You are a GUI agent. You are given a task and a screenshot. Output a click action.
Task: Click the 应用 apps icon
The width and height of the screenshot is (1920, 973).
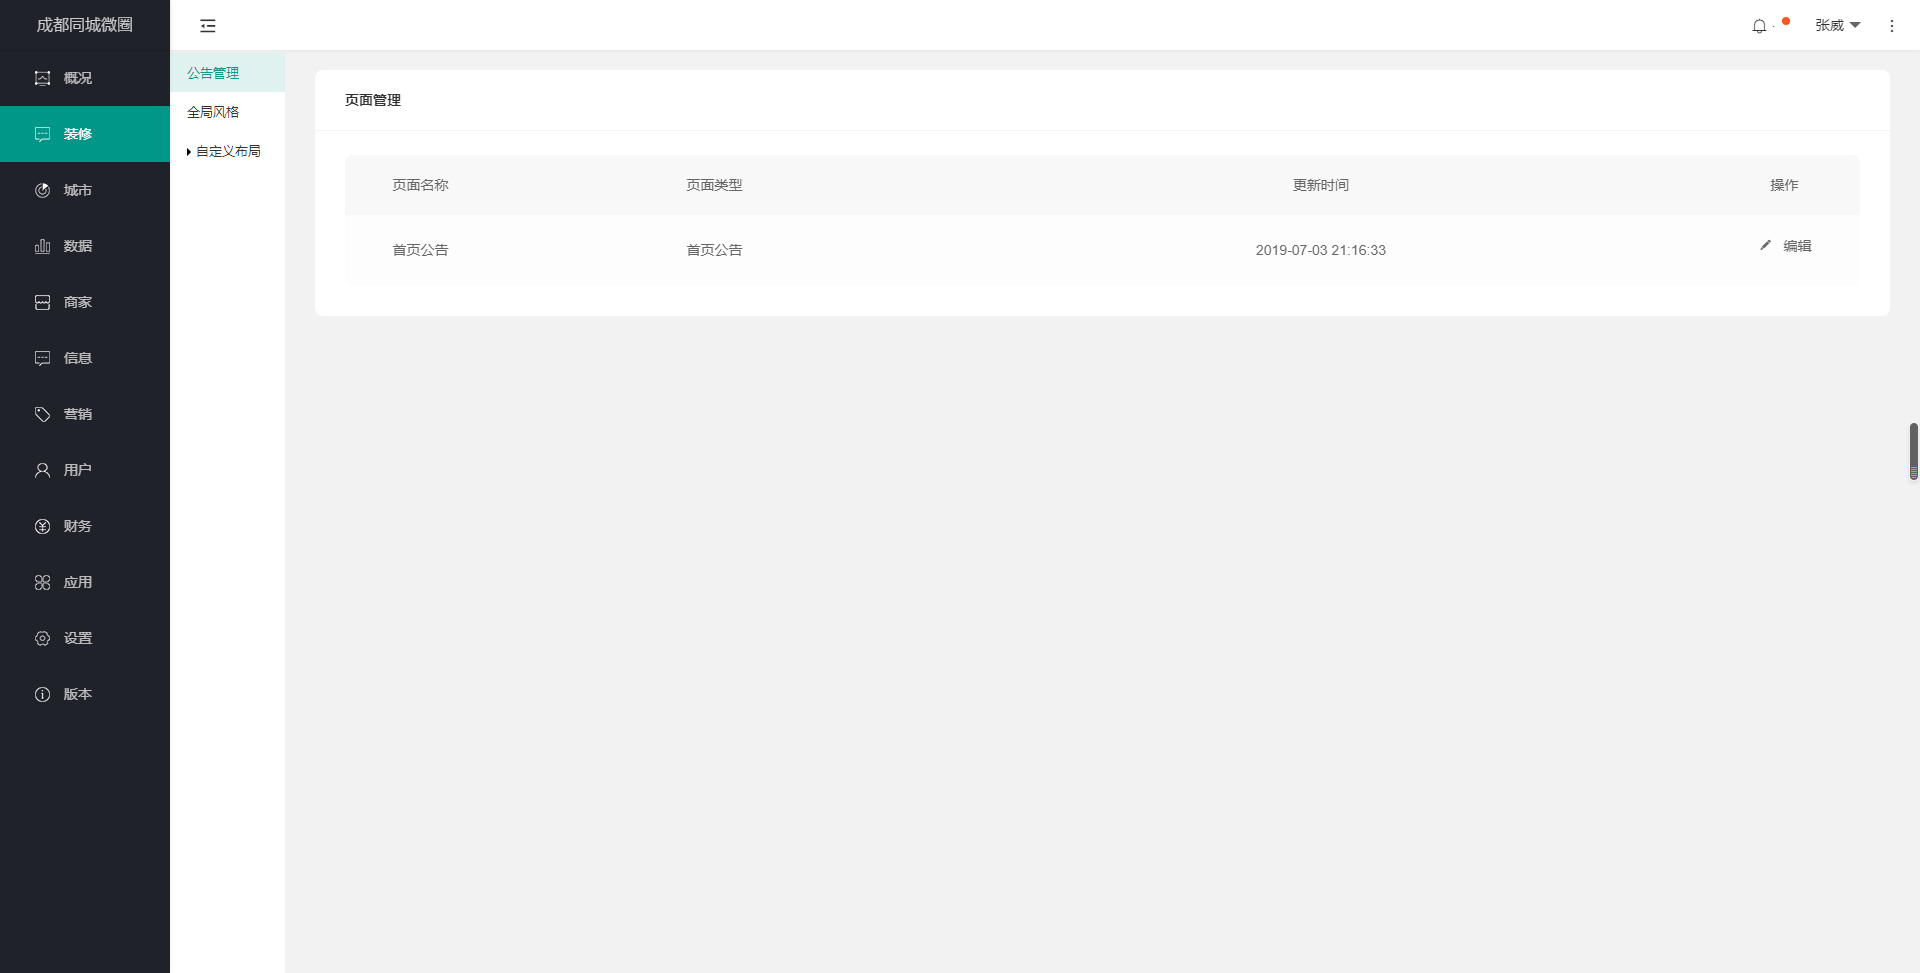42,582
